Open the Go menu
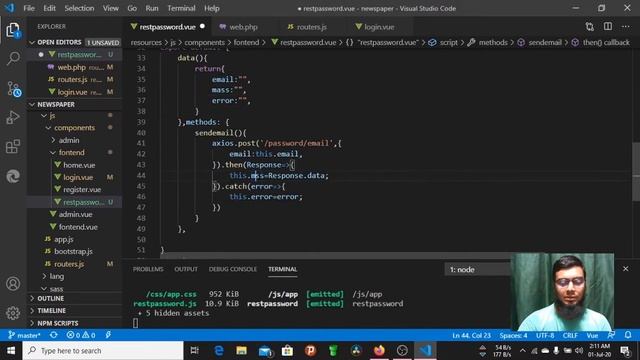Viewport: 640px width, 360px height. [132, 8]
